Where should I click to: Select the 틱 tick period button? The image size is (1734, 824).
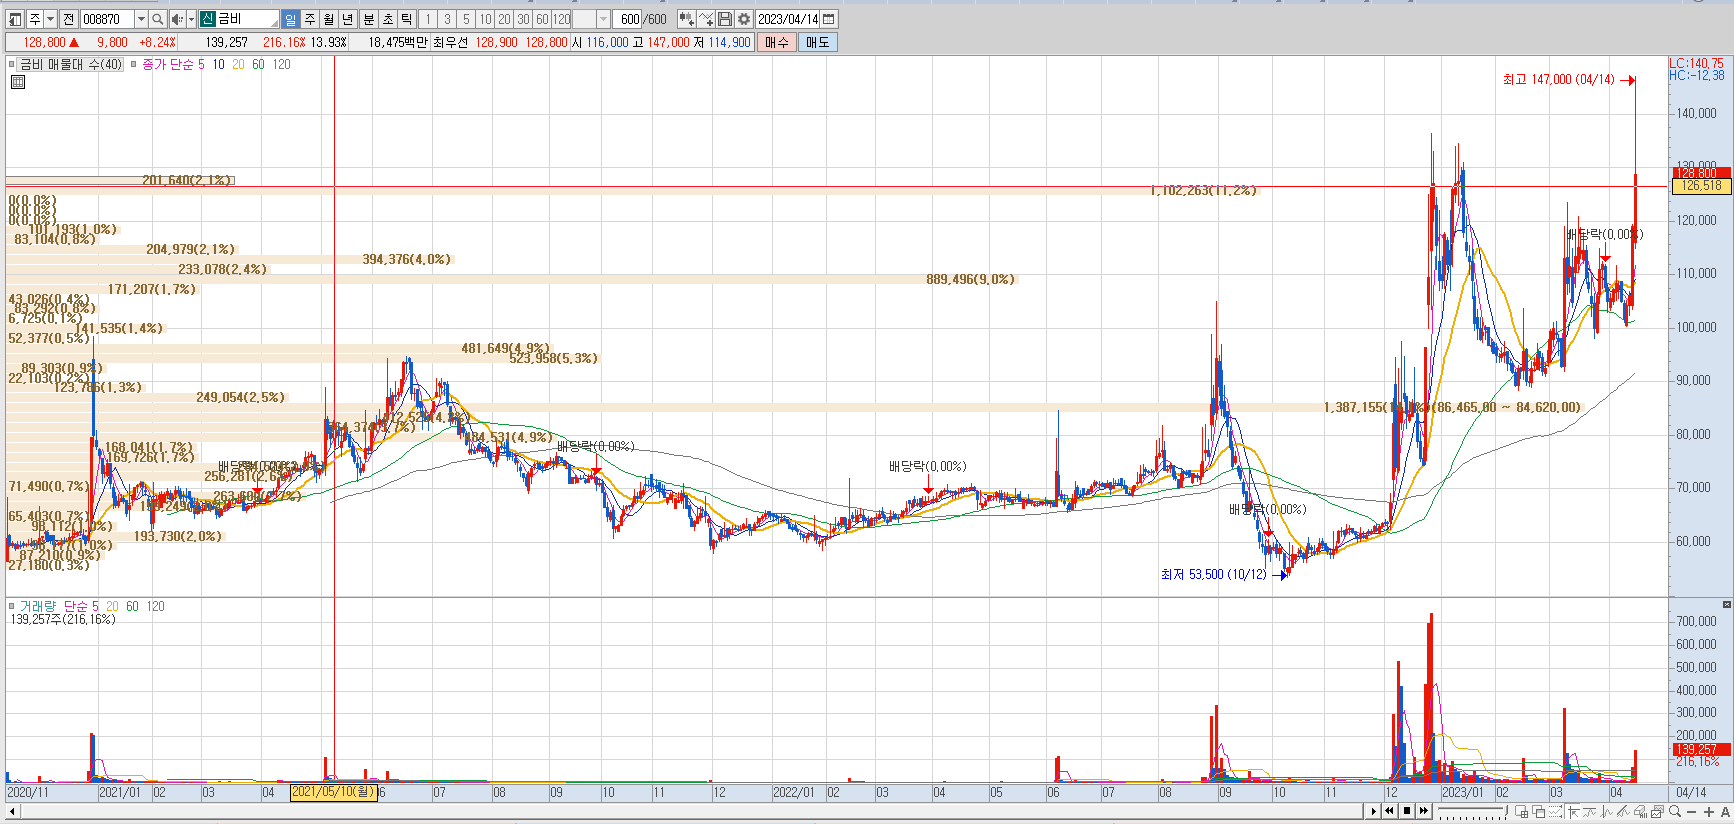coord(406,19)
